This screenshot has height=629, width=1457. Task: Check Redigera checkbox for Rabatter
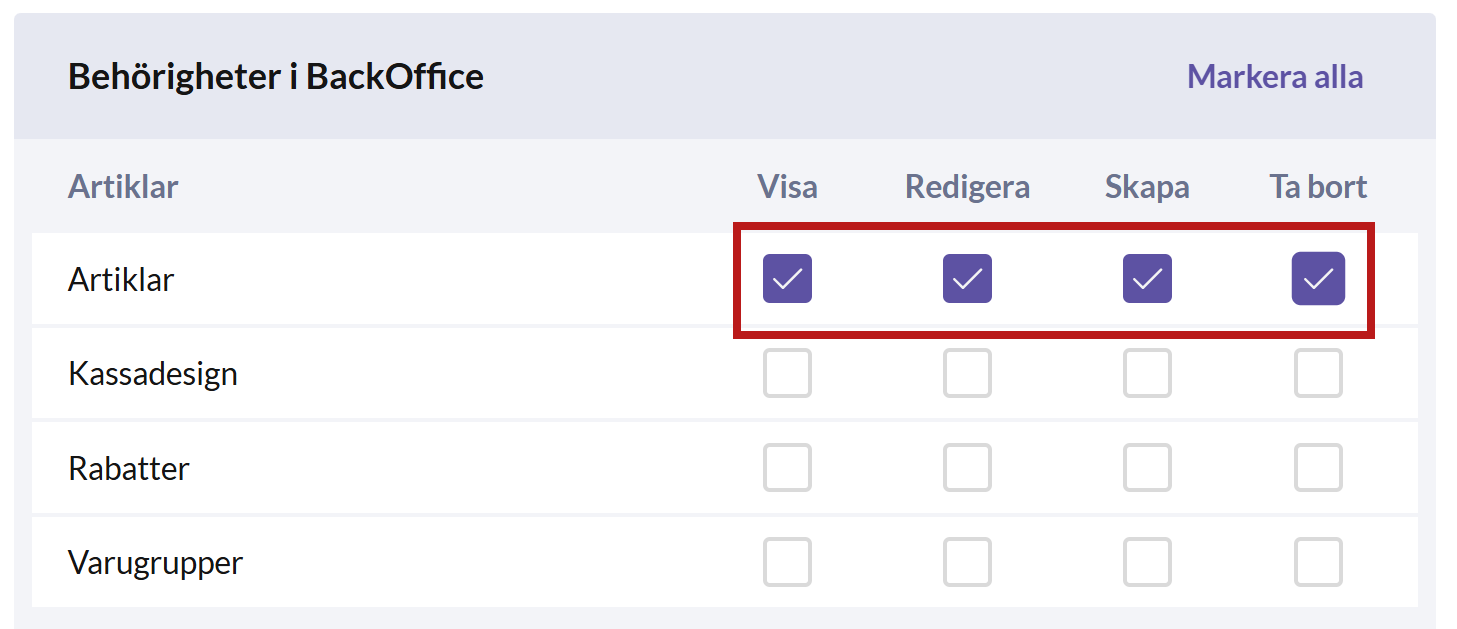pyautogui.click(x=967, y=467)
